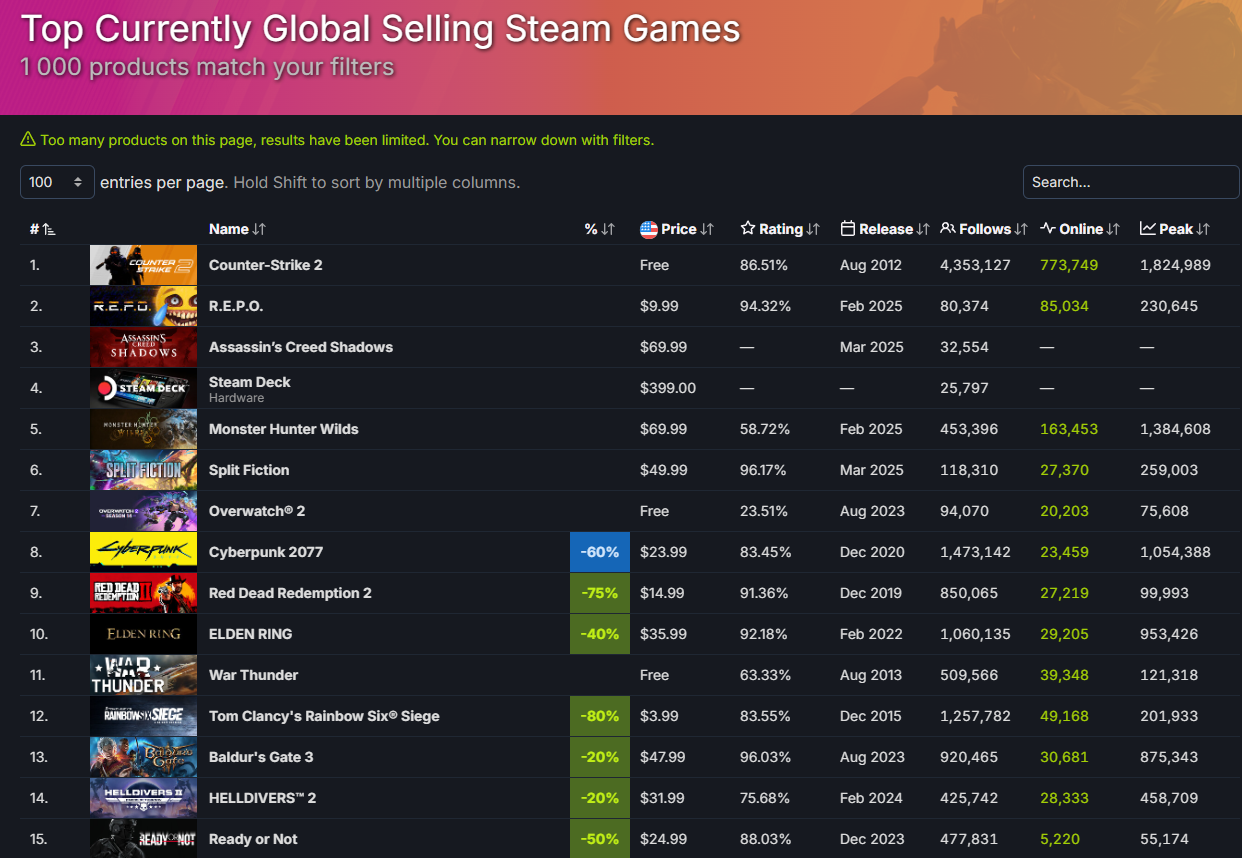Sort by the Peak column header
Viewport: 1242px width, 858px height.
point(1175,229)
